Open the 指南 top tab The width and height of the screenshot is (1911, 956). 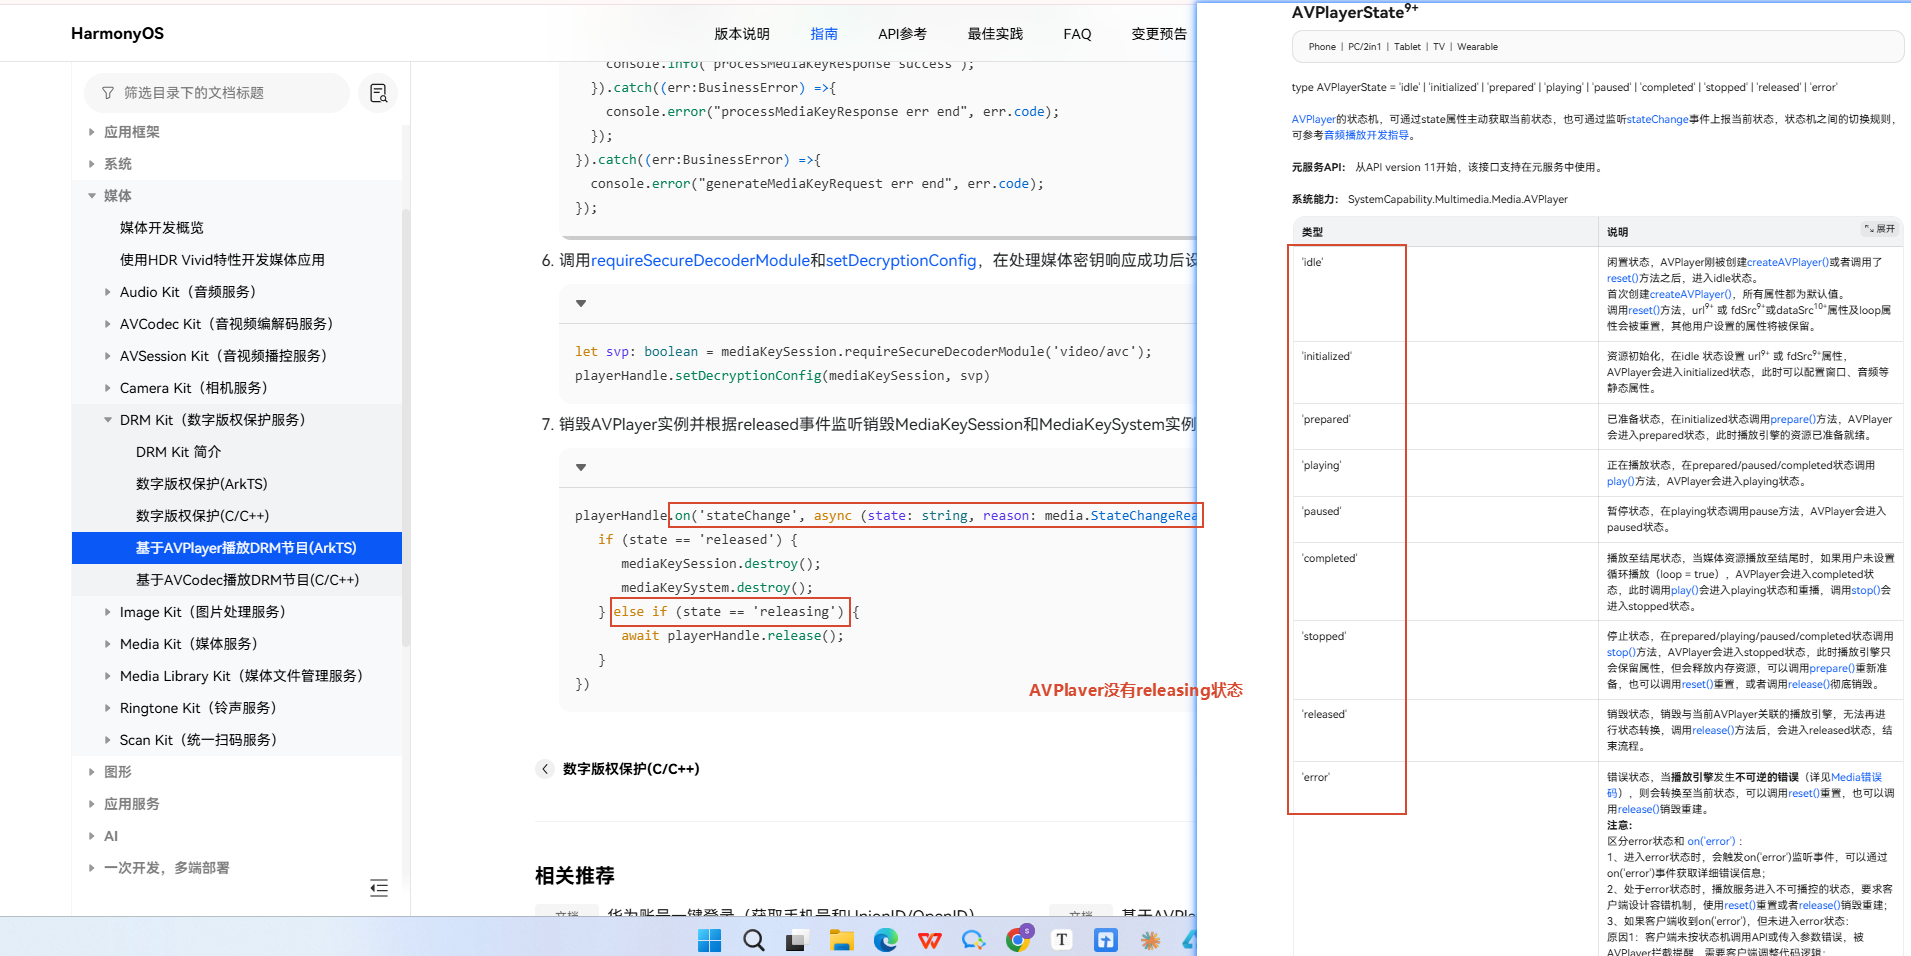coord(824,34)
